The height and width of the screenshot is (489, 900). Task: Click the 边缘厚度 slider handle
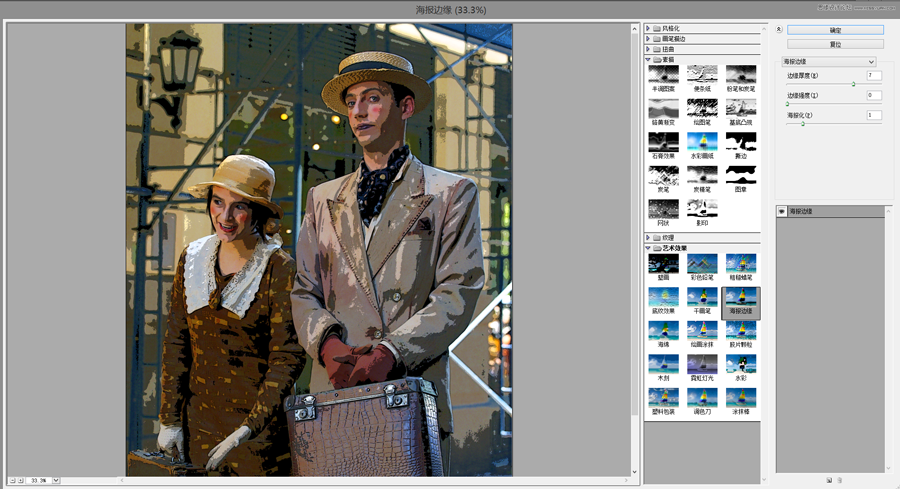(853, 84)
